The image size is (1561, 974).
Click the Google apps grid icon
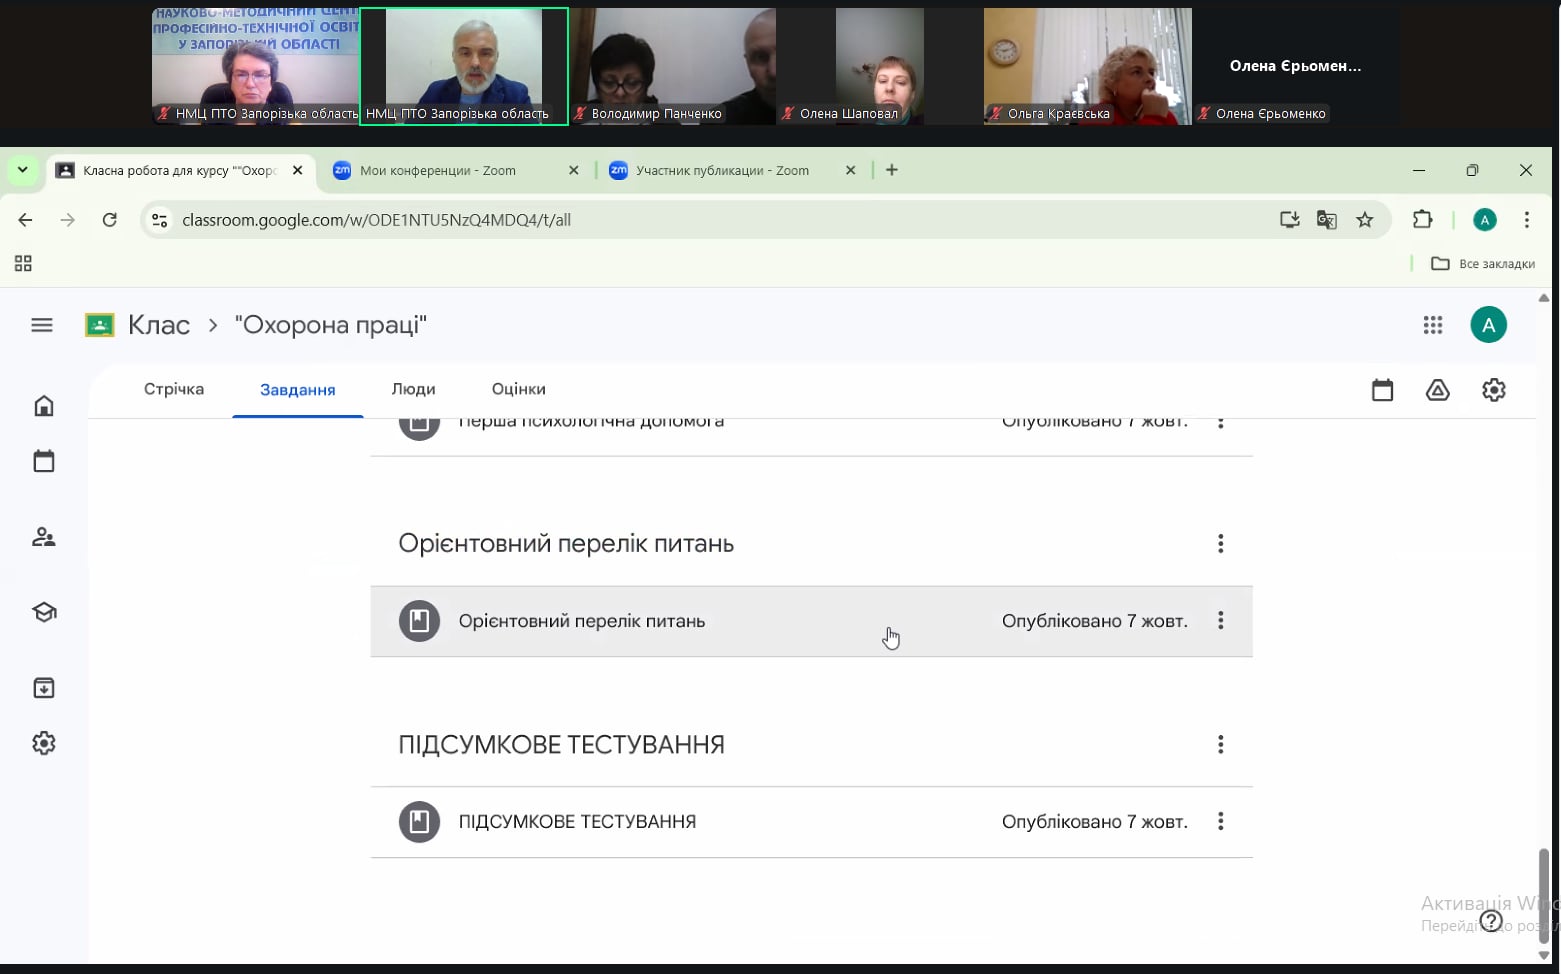point(1432,325)
